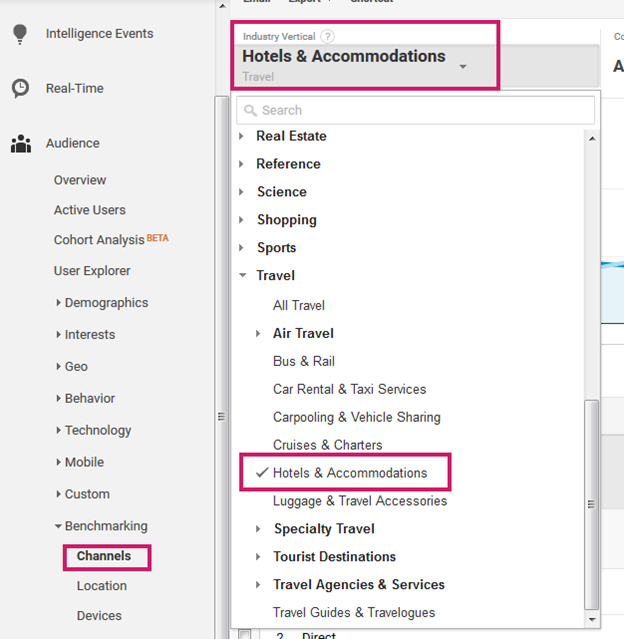Image resolution: width=624 pixels, height=639 pixels.
Task: Select All Travel vertical
Action: 299,305
